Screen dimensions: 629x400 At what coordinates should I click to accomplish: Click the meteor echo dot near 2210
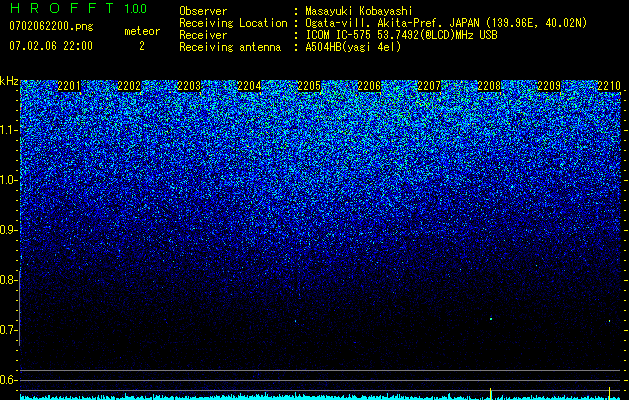click(609, 321)
